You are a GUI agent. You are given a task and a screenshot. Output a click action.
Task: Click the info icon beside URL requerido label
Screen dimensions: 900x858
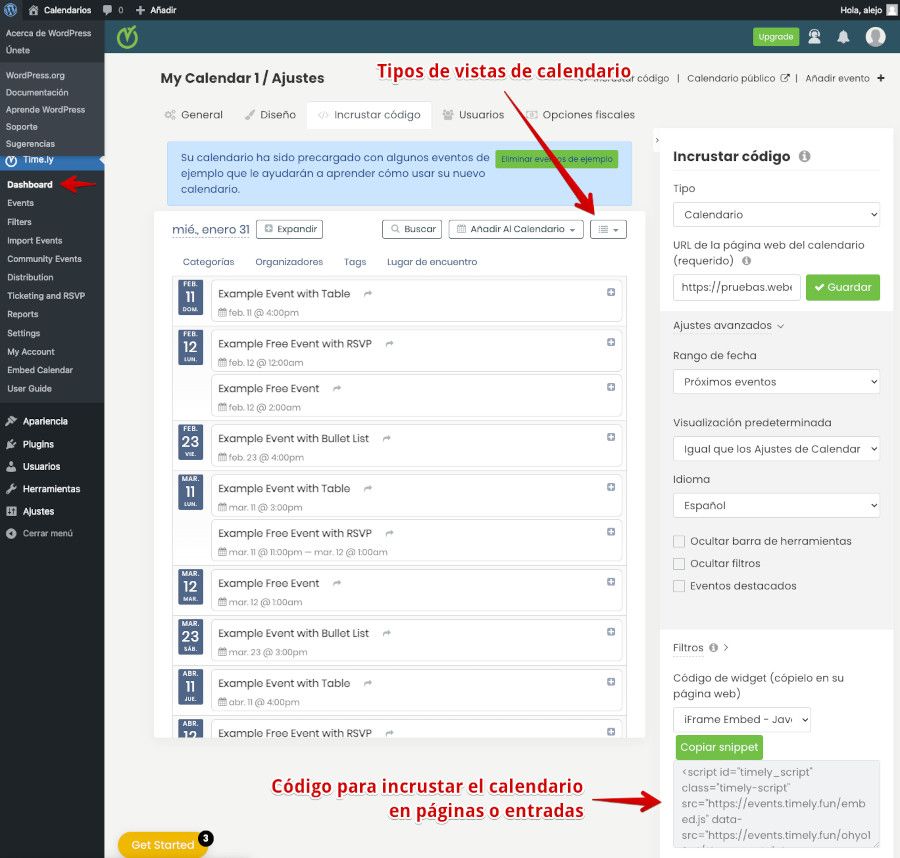pos(746,261)
